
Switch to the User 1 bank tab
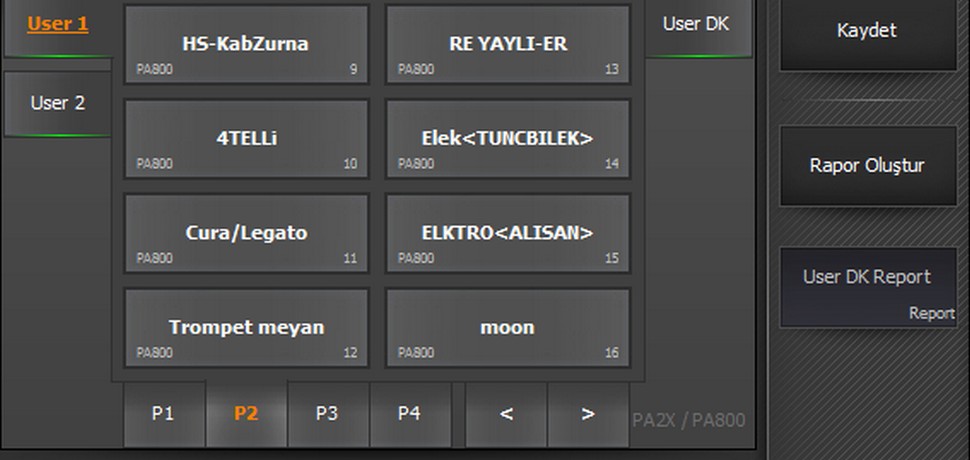coord(57,25)
